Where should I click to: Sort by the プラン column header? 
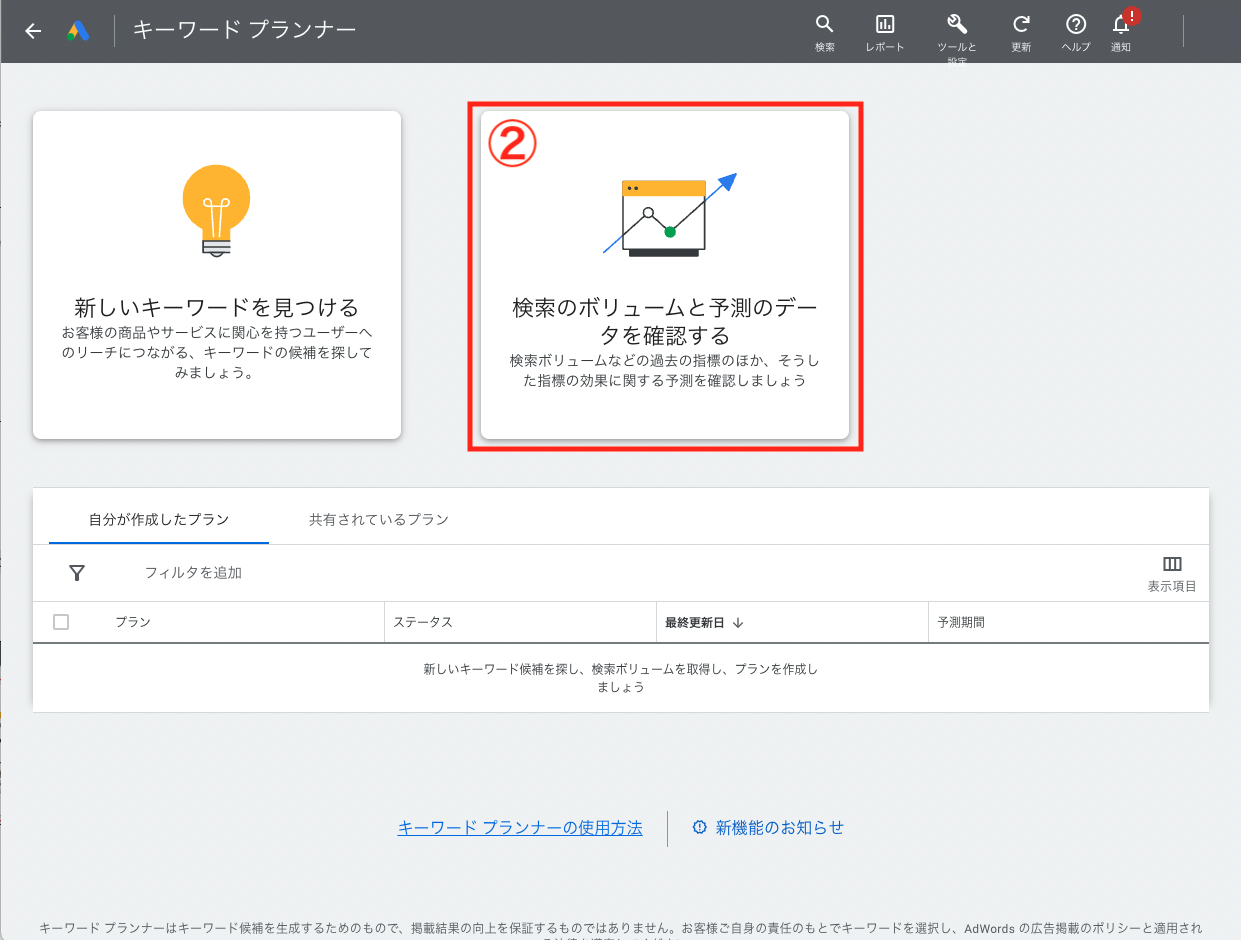(133, 622)
